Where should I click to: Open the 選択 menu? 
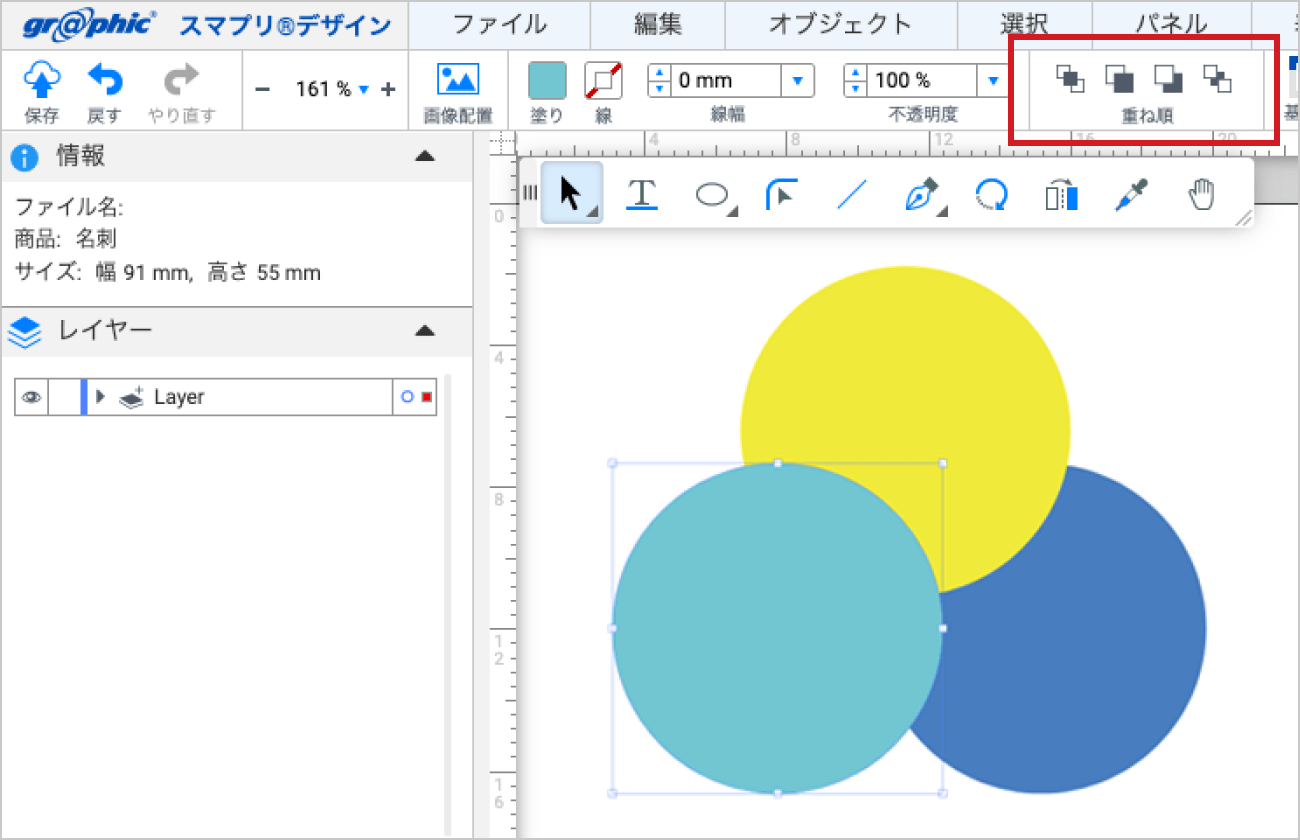(1024, 25)
